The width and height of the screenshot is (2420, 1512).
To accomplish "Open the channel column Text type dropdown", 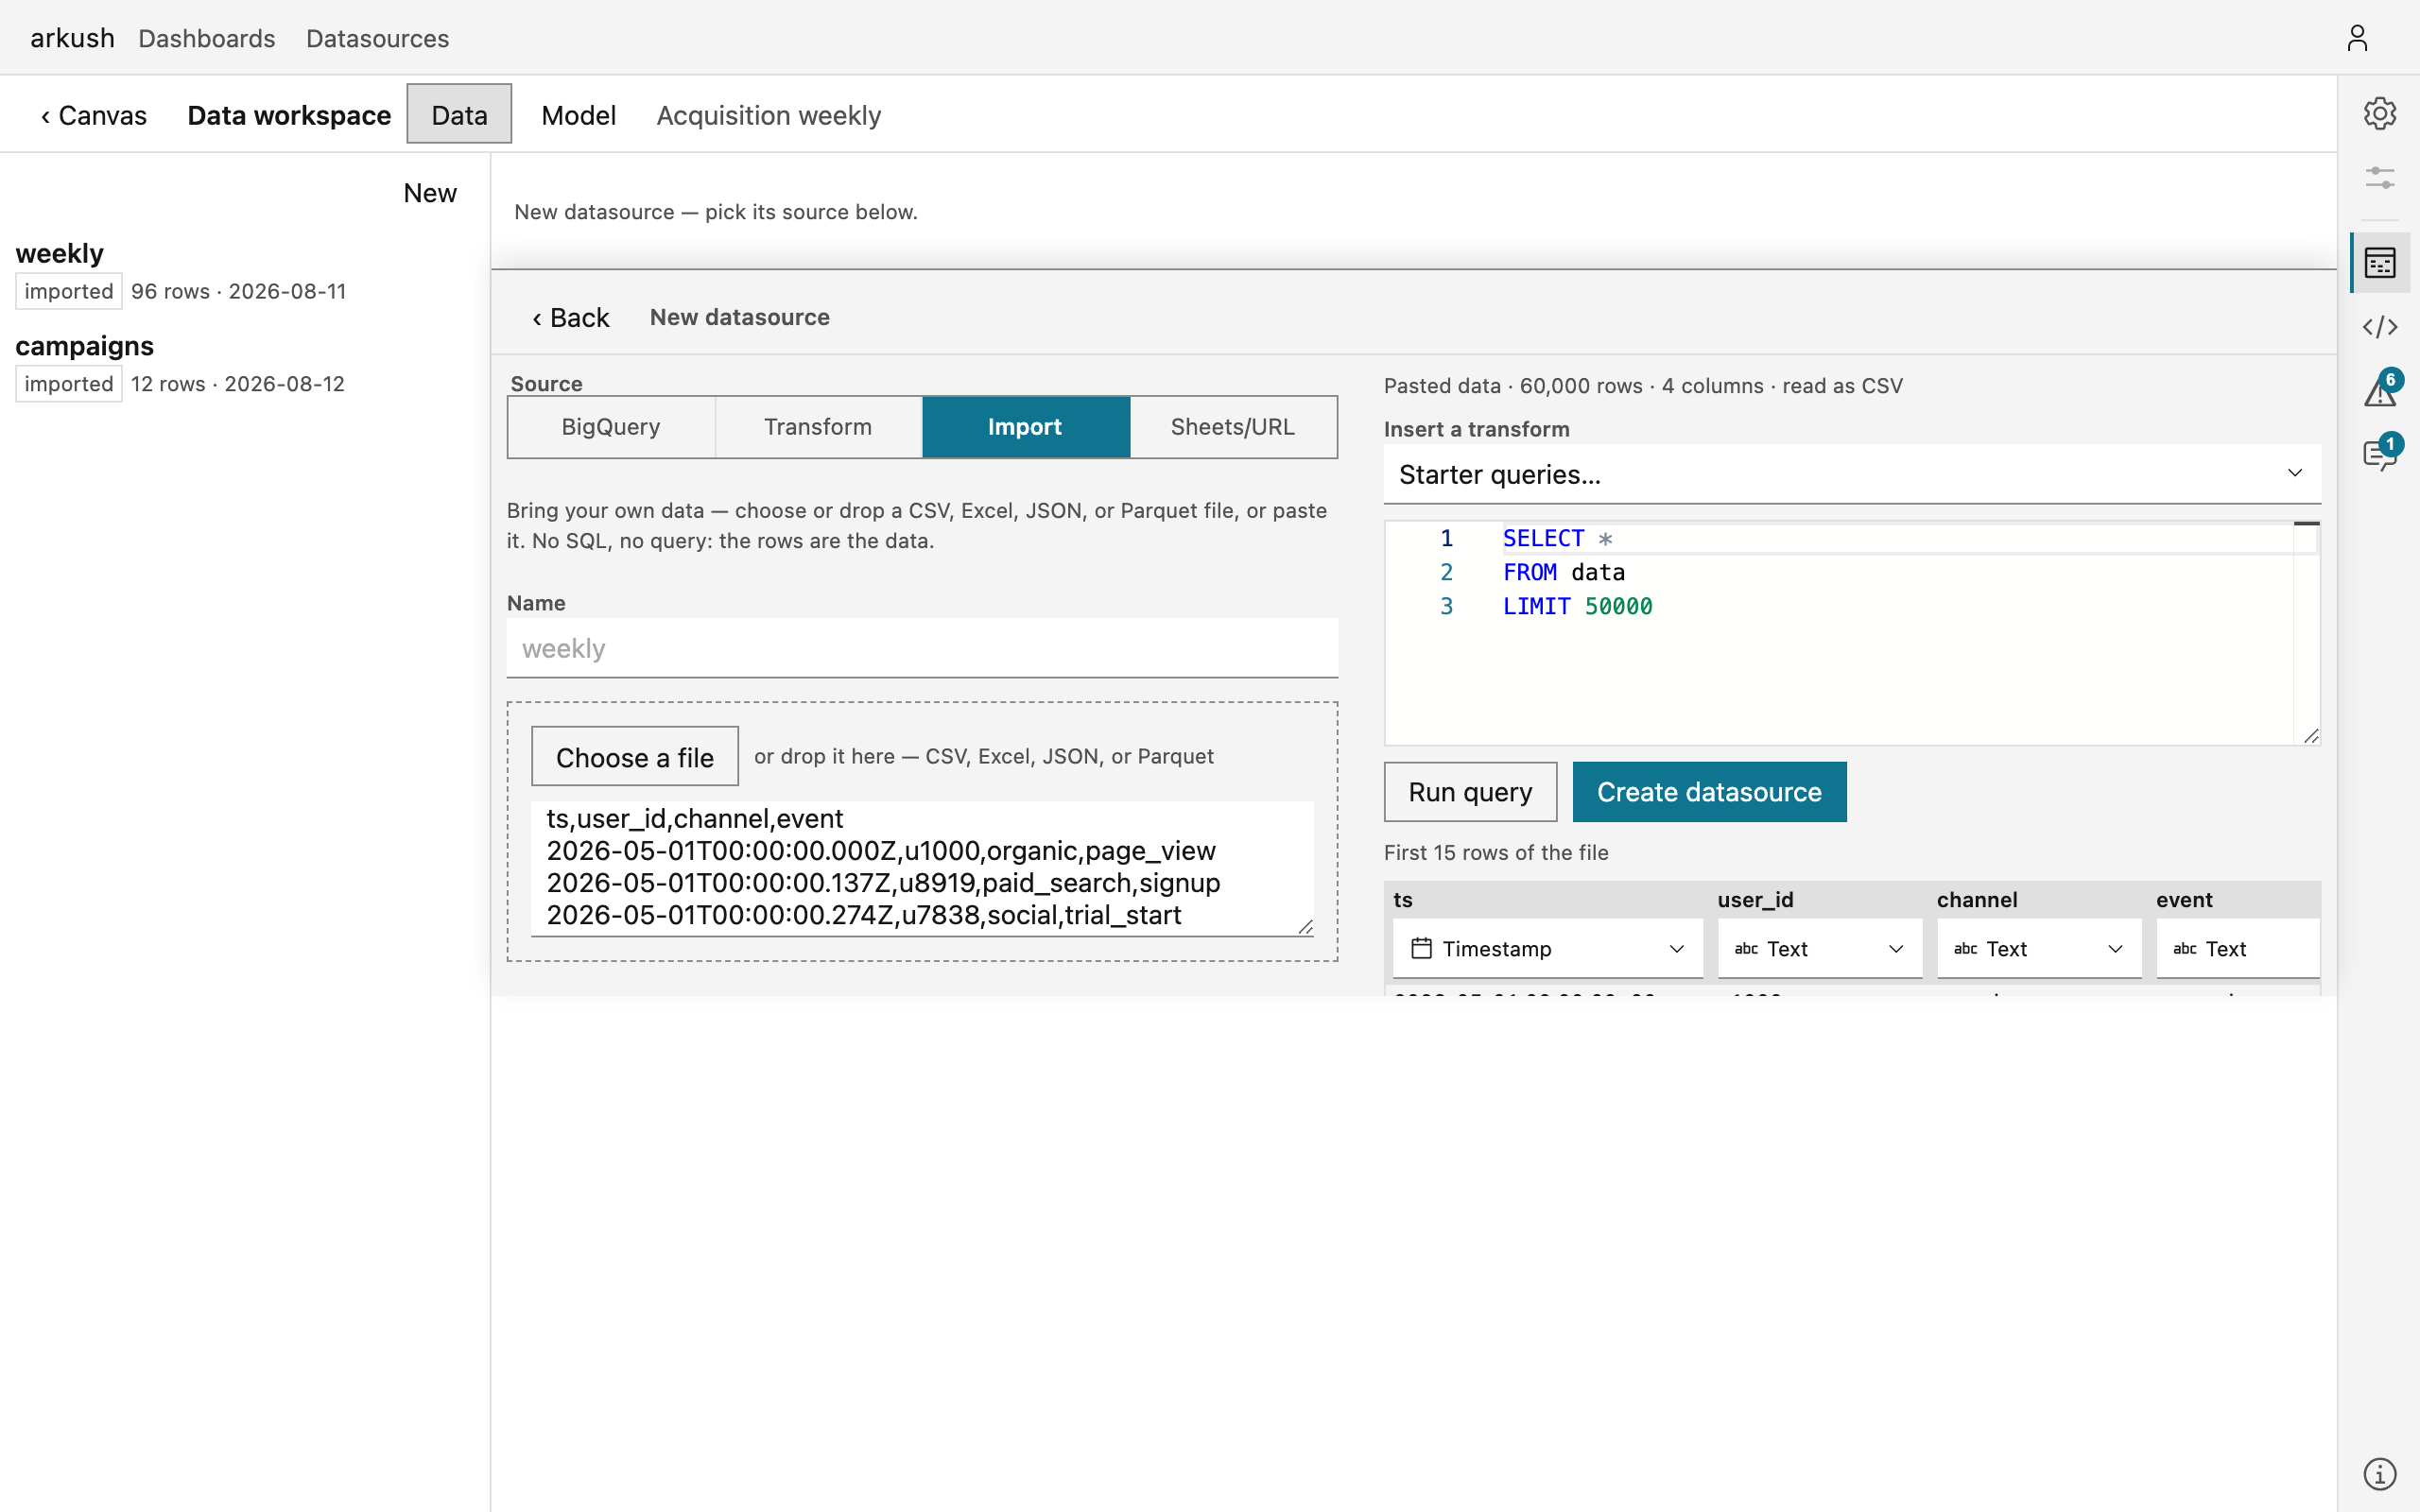I will [x=2039, y=948].
